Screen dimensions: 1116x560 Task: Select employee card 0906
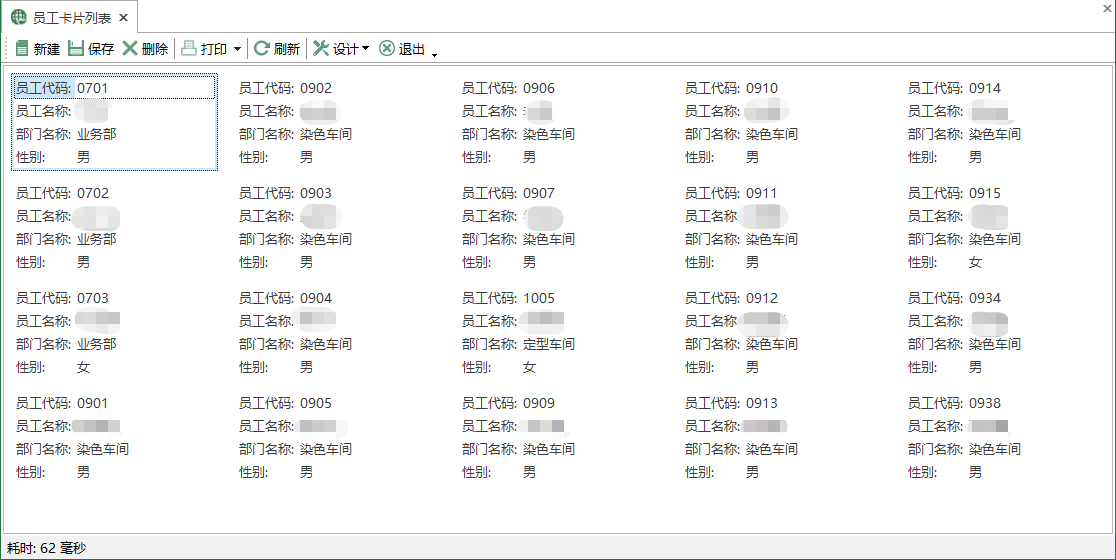(x=561, y=122)
